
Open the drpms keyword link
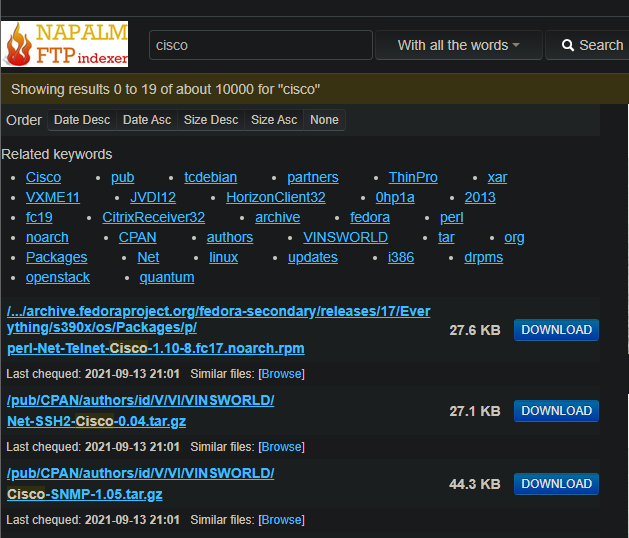click(483, 258)
